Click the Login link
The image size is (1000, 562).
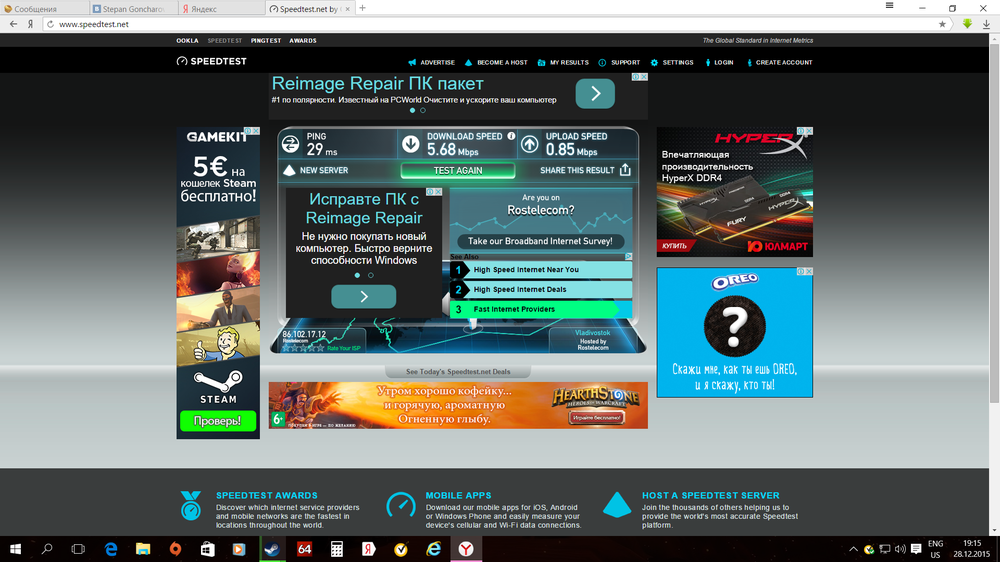click(719, 63)
